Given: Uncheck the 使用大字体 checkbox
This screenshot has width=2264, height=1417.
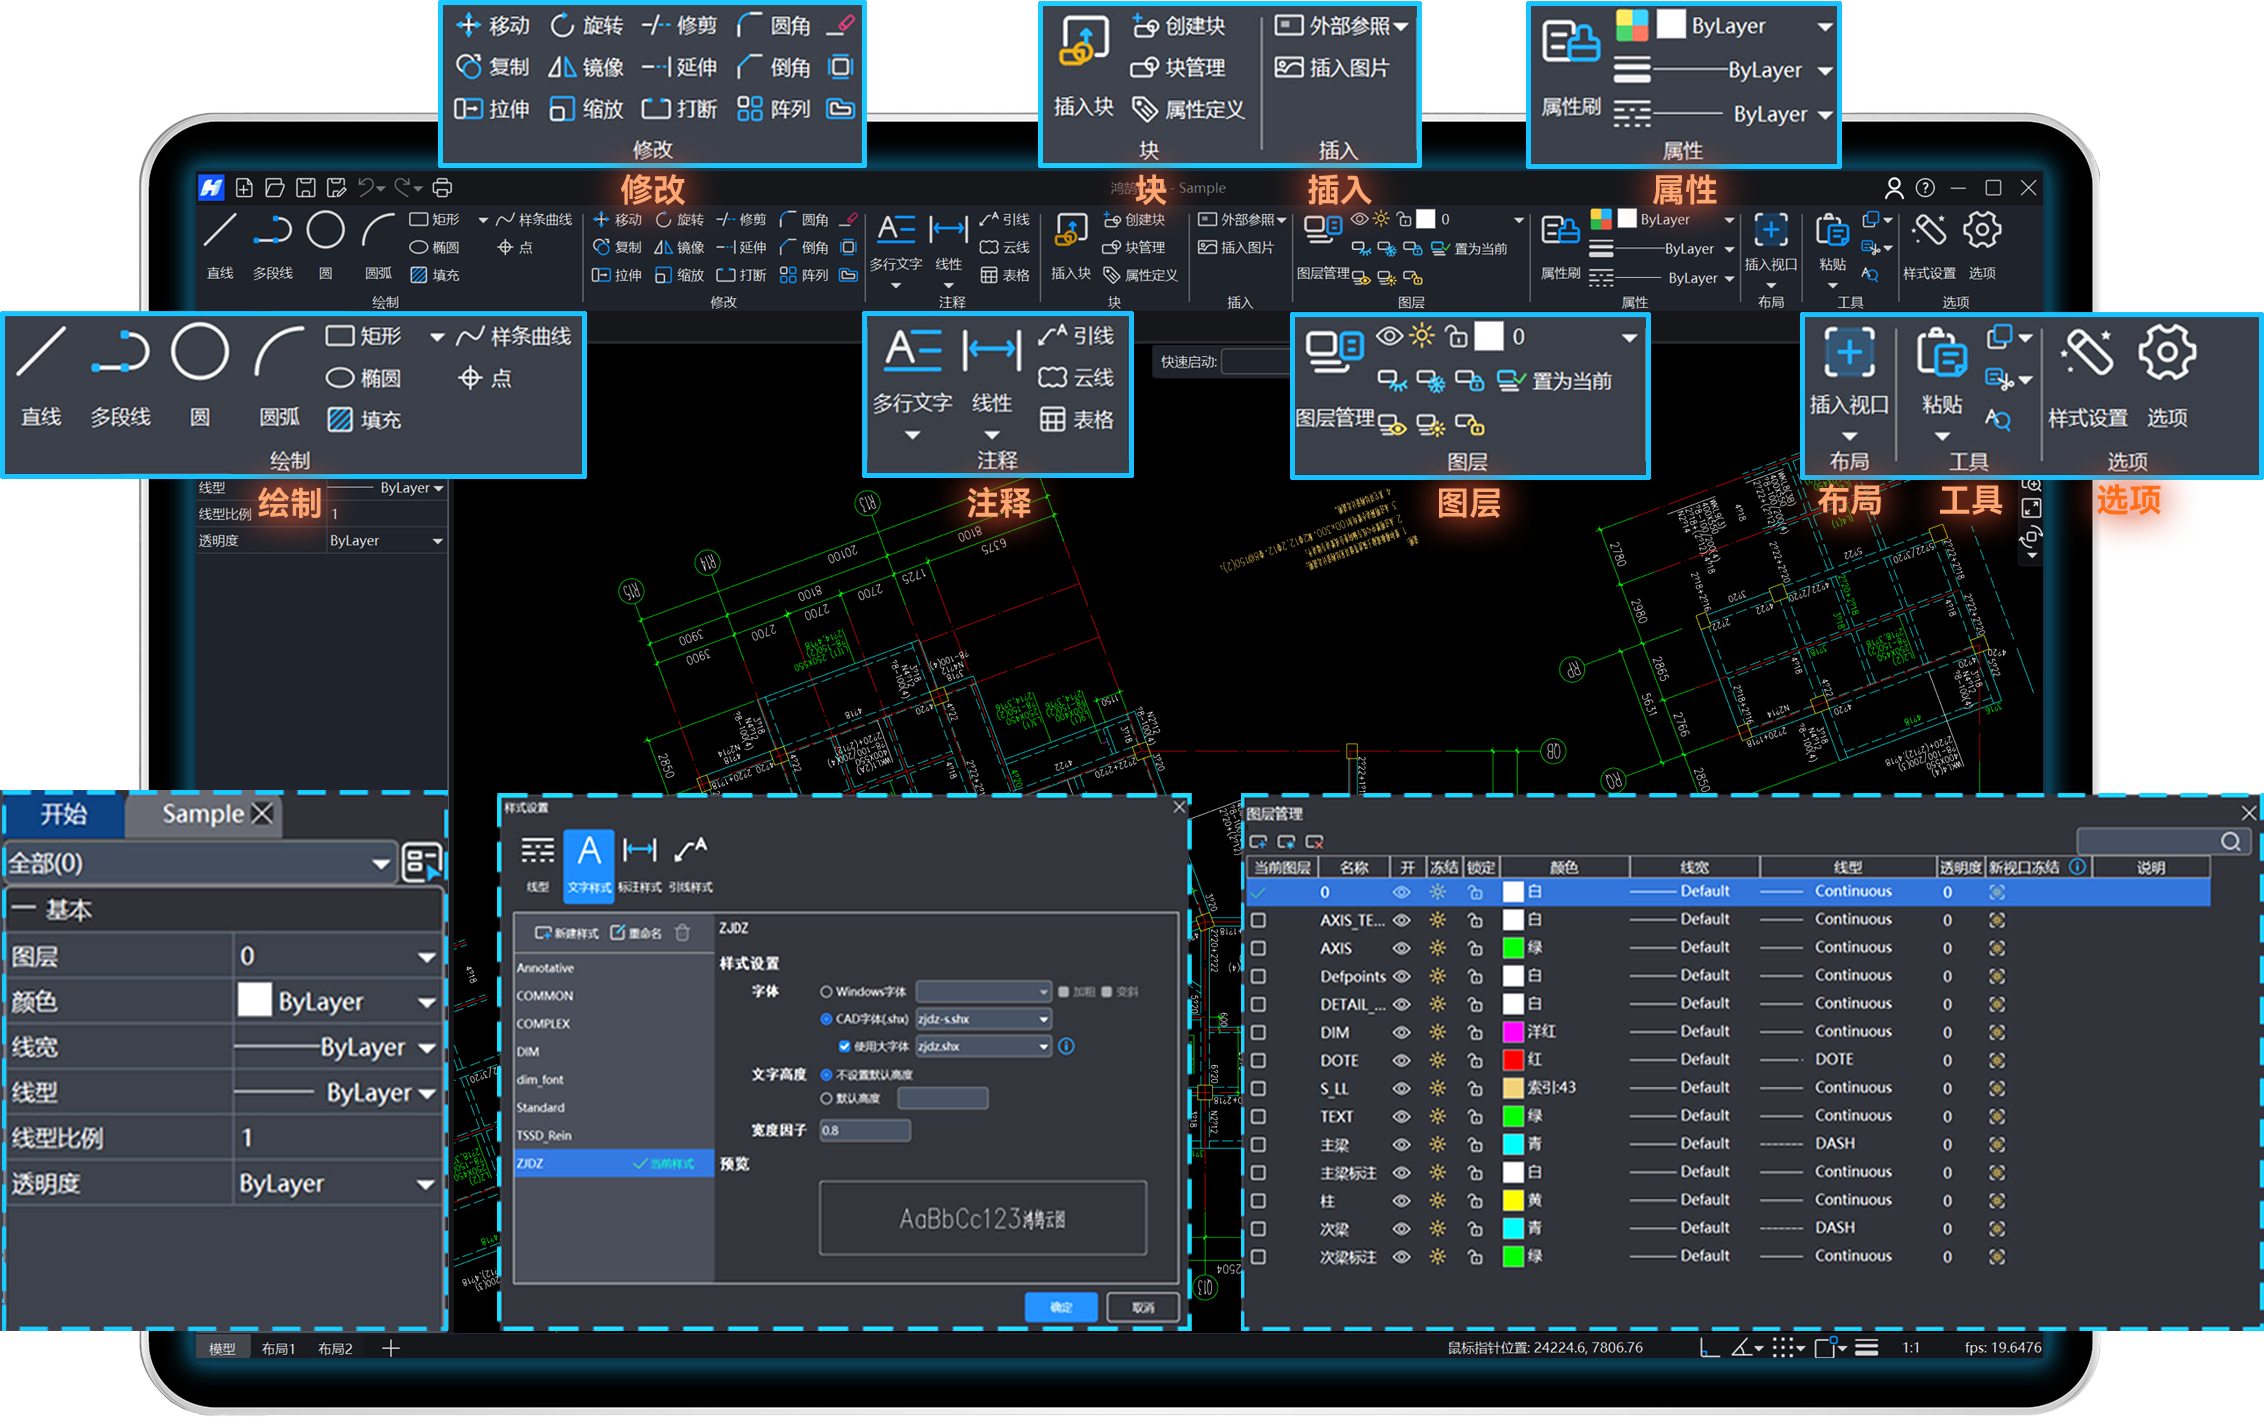Looking at the screenshot, I should point(844,1046).
